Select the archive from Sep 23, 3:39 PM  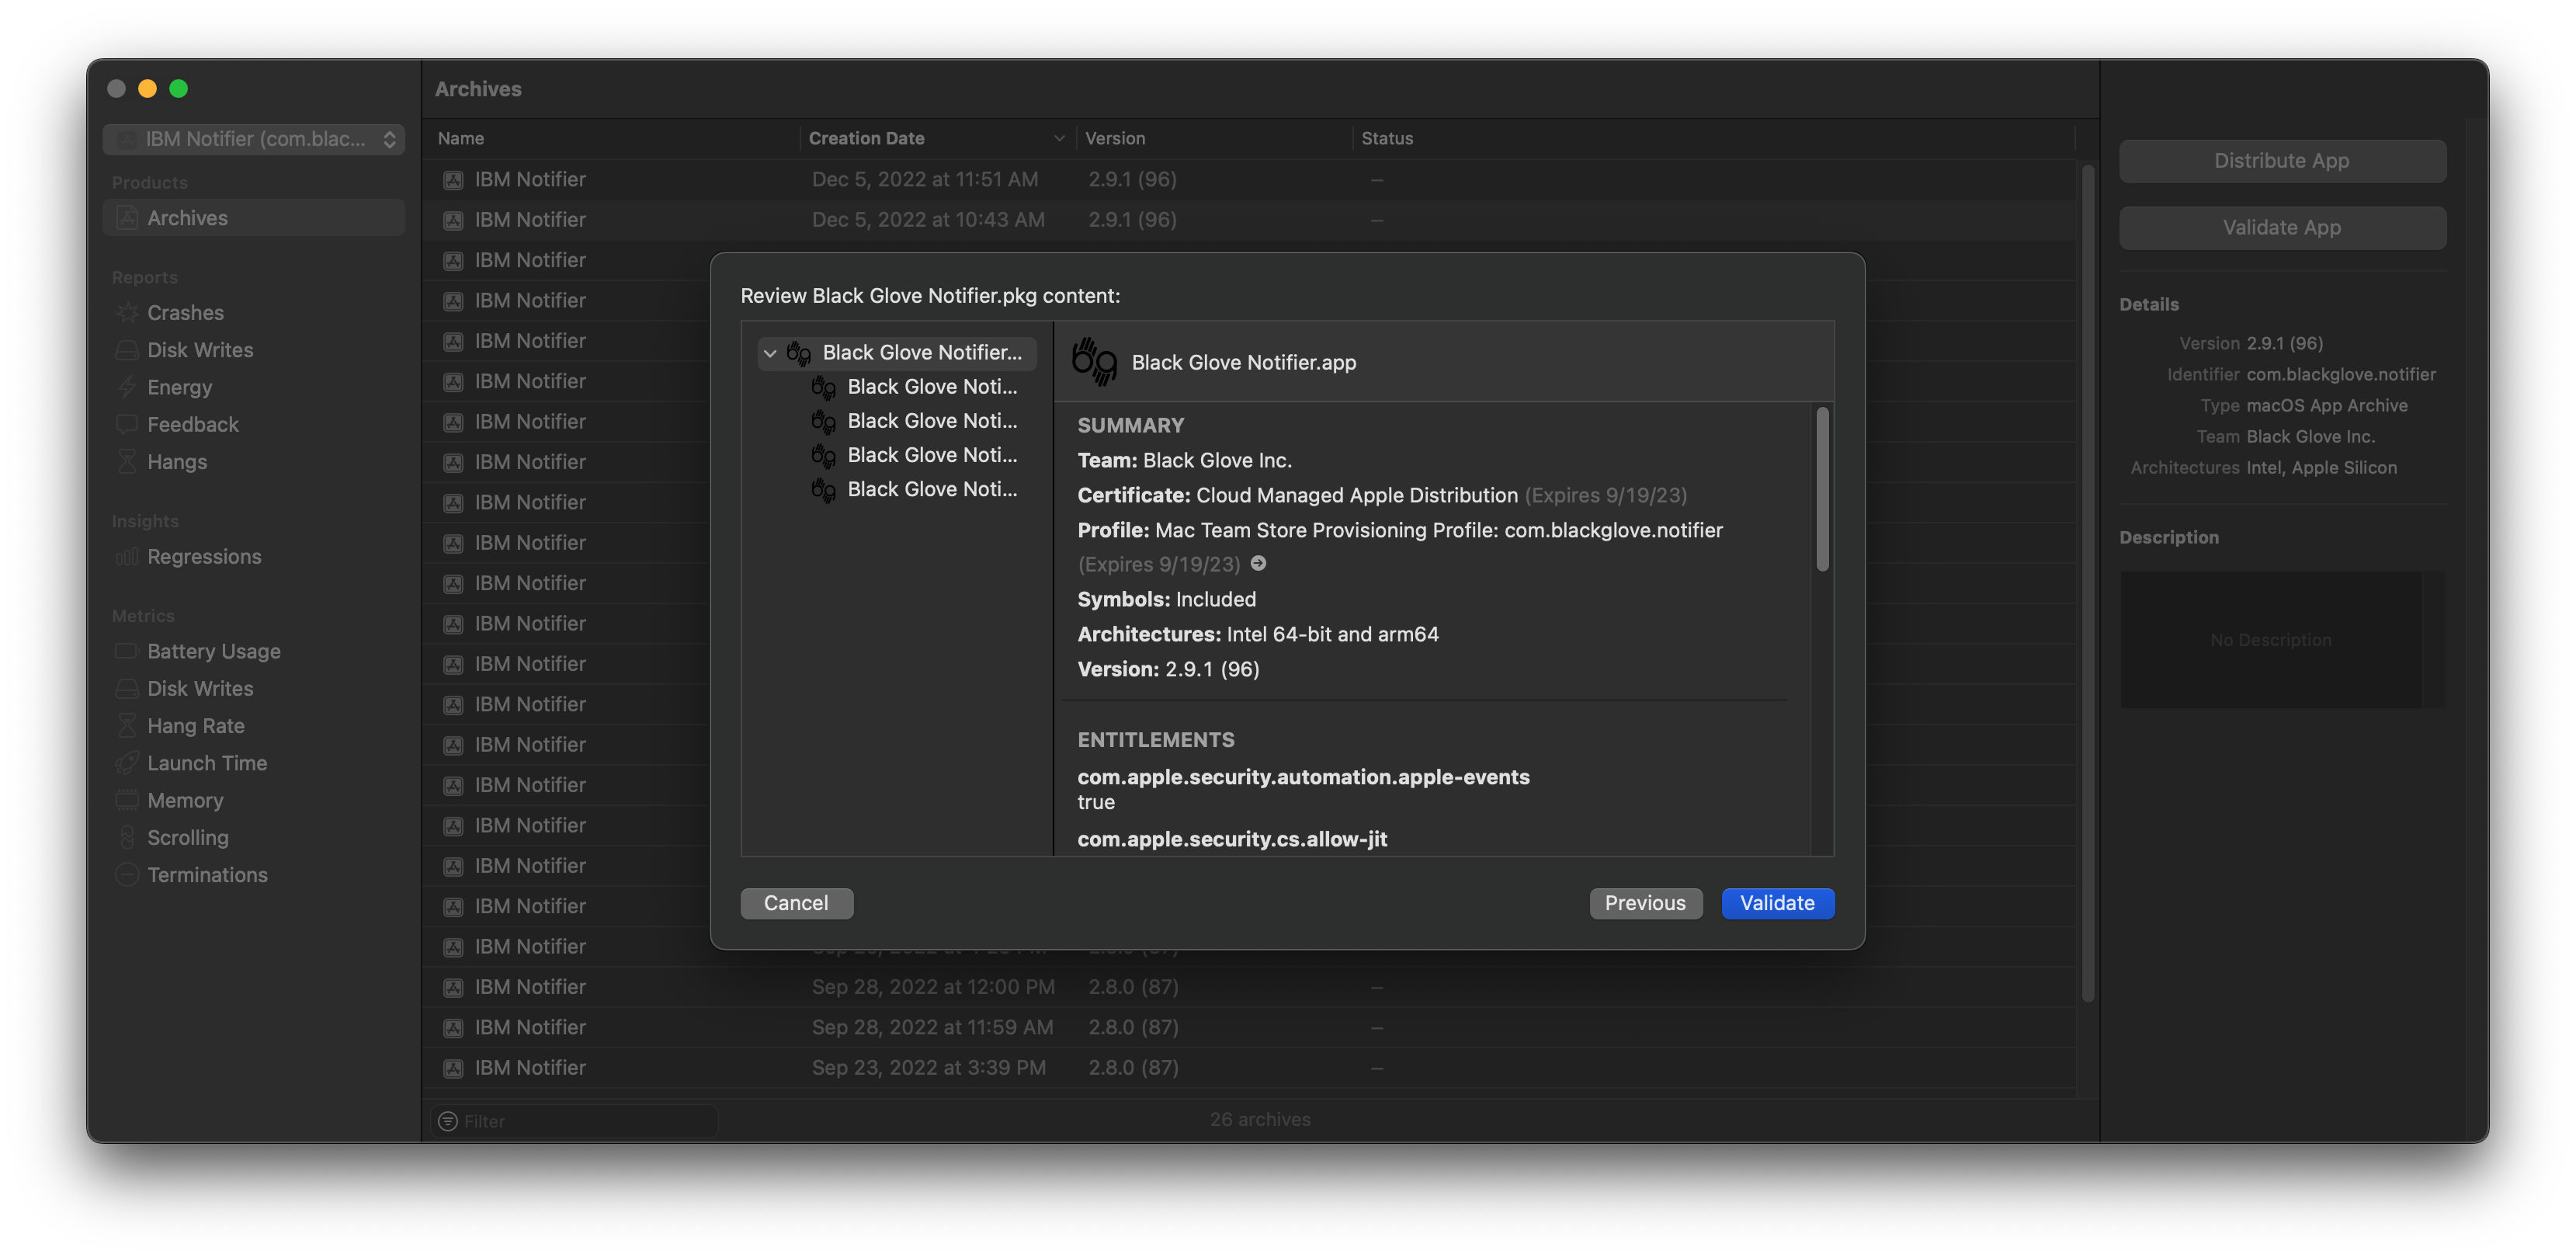1250,1068
